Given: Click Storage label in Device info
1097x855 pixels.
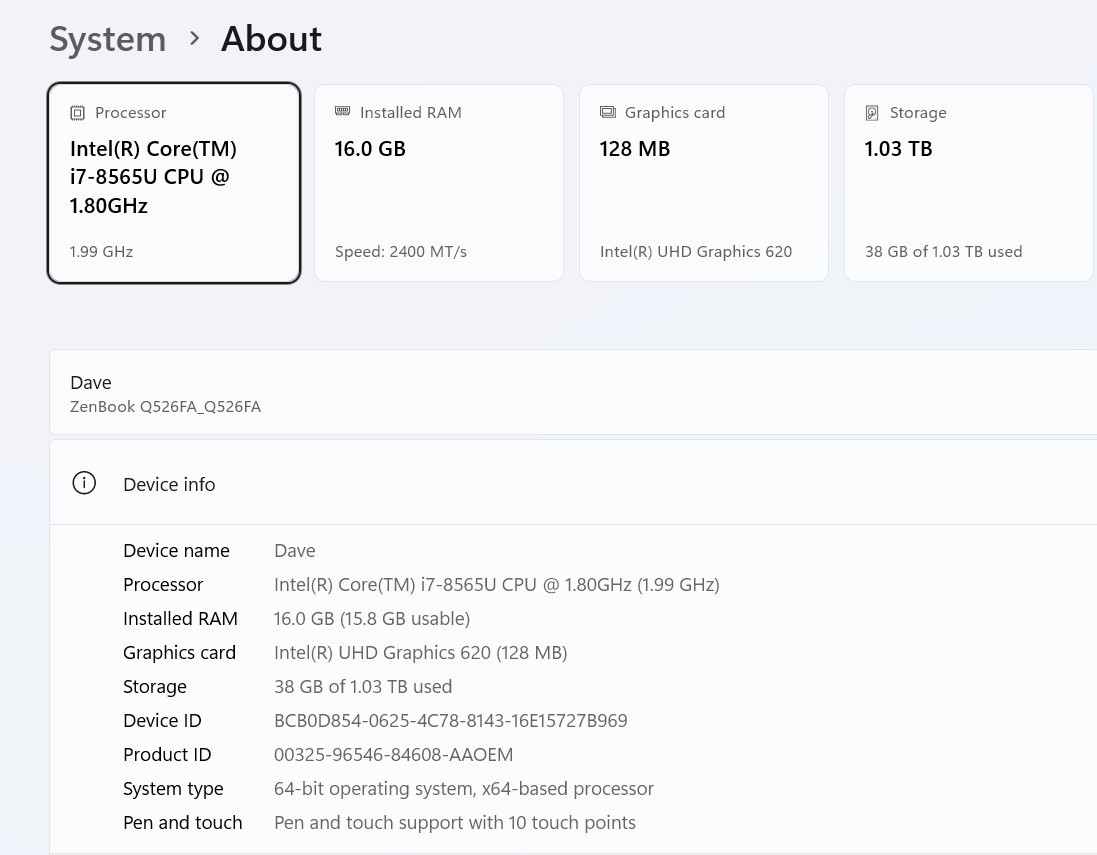Looking at the screenshot, I should 155,686.
